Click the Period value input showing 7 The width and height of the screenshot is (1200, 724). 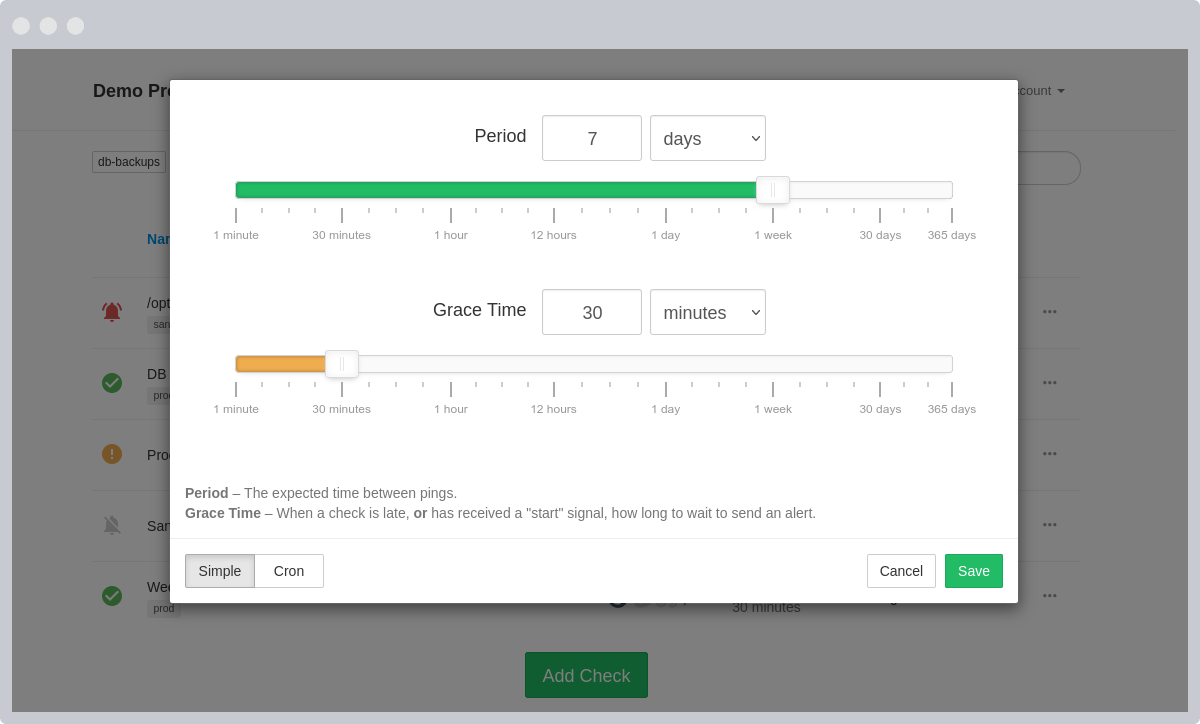591,138
